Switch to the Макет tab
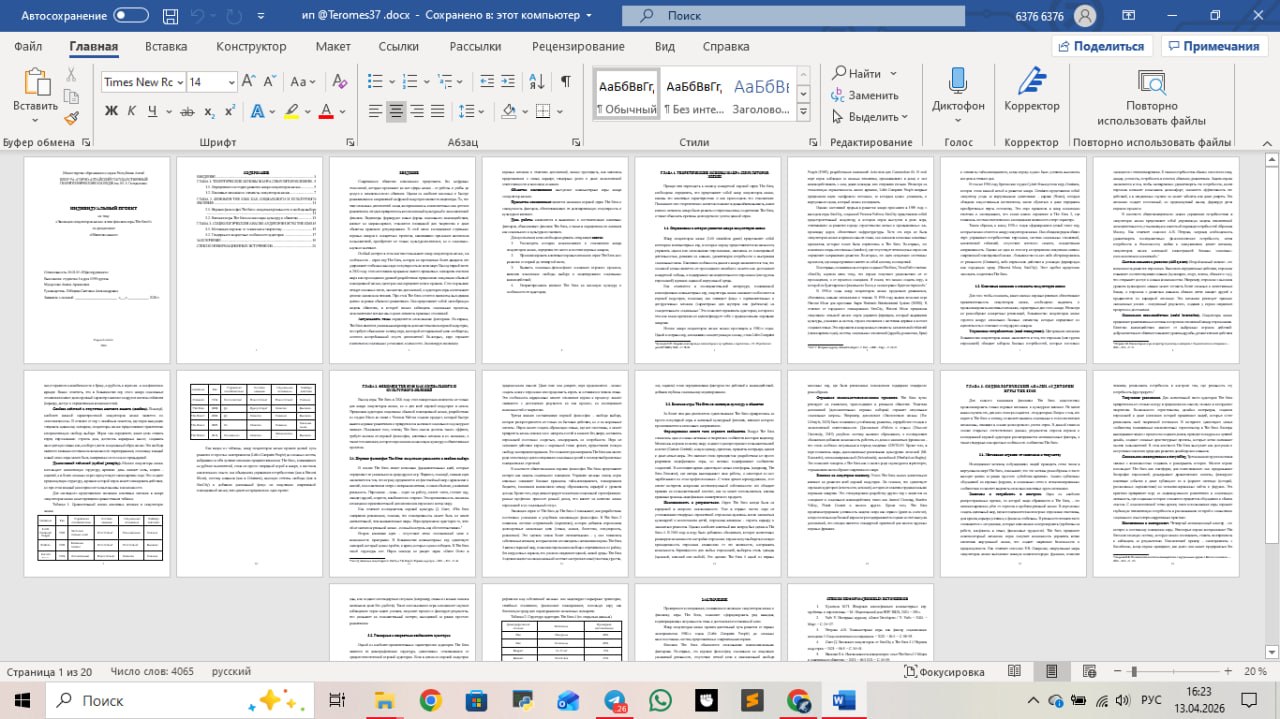The width and height of the screenshot is (1280, 719). click(333, 46)
